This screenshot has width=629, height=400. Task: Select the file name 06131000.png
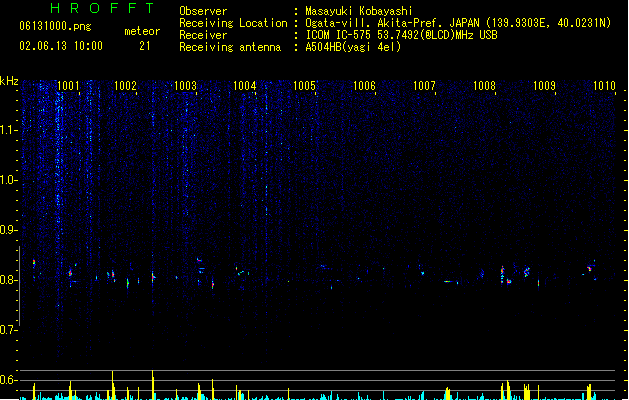[x=55, y=26]
